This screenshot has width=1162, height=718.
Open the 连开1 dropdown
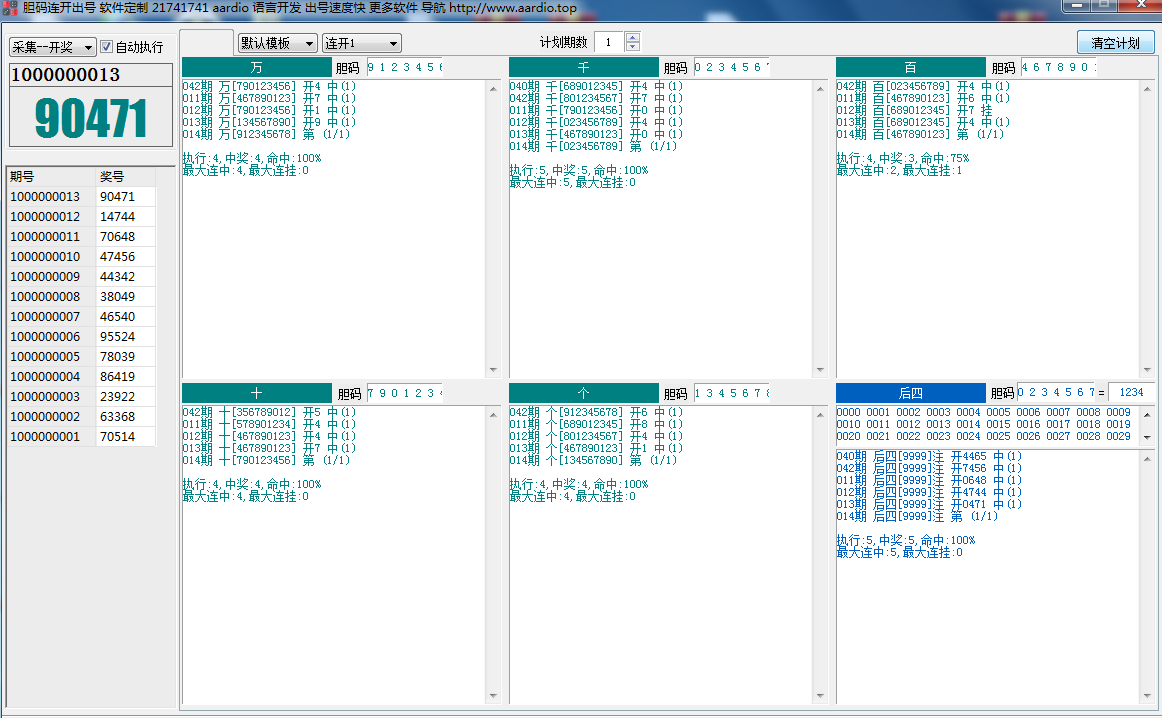362,43
